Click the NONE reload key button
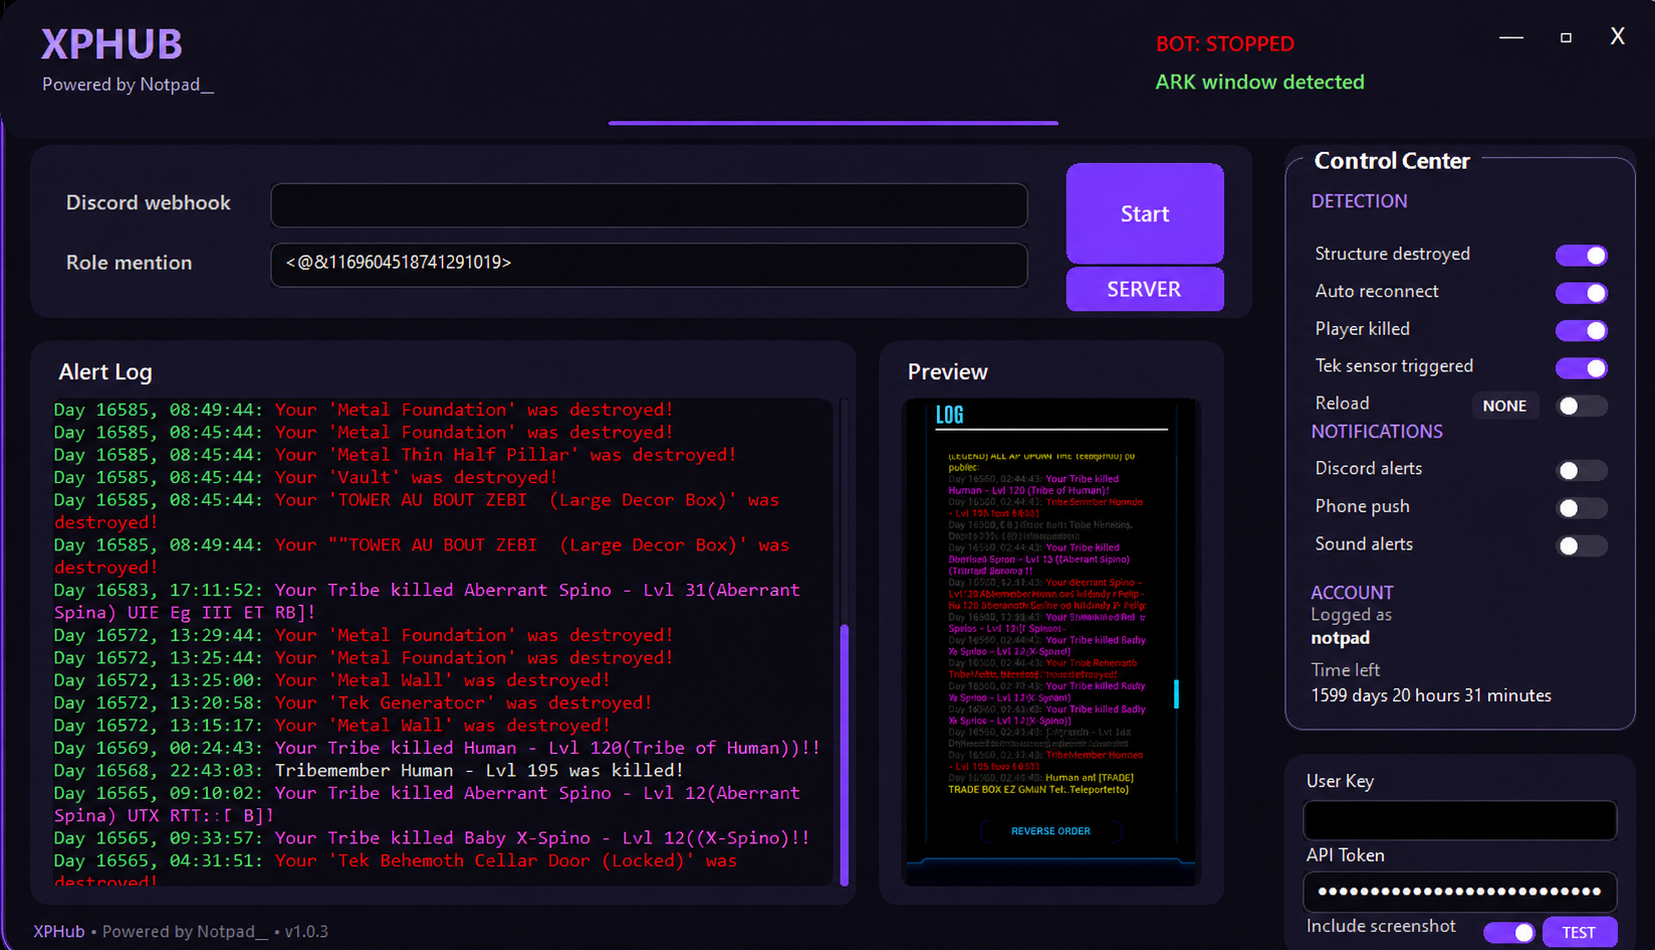Screen dimensions: 1655x950 point(1505,405)
